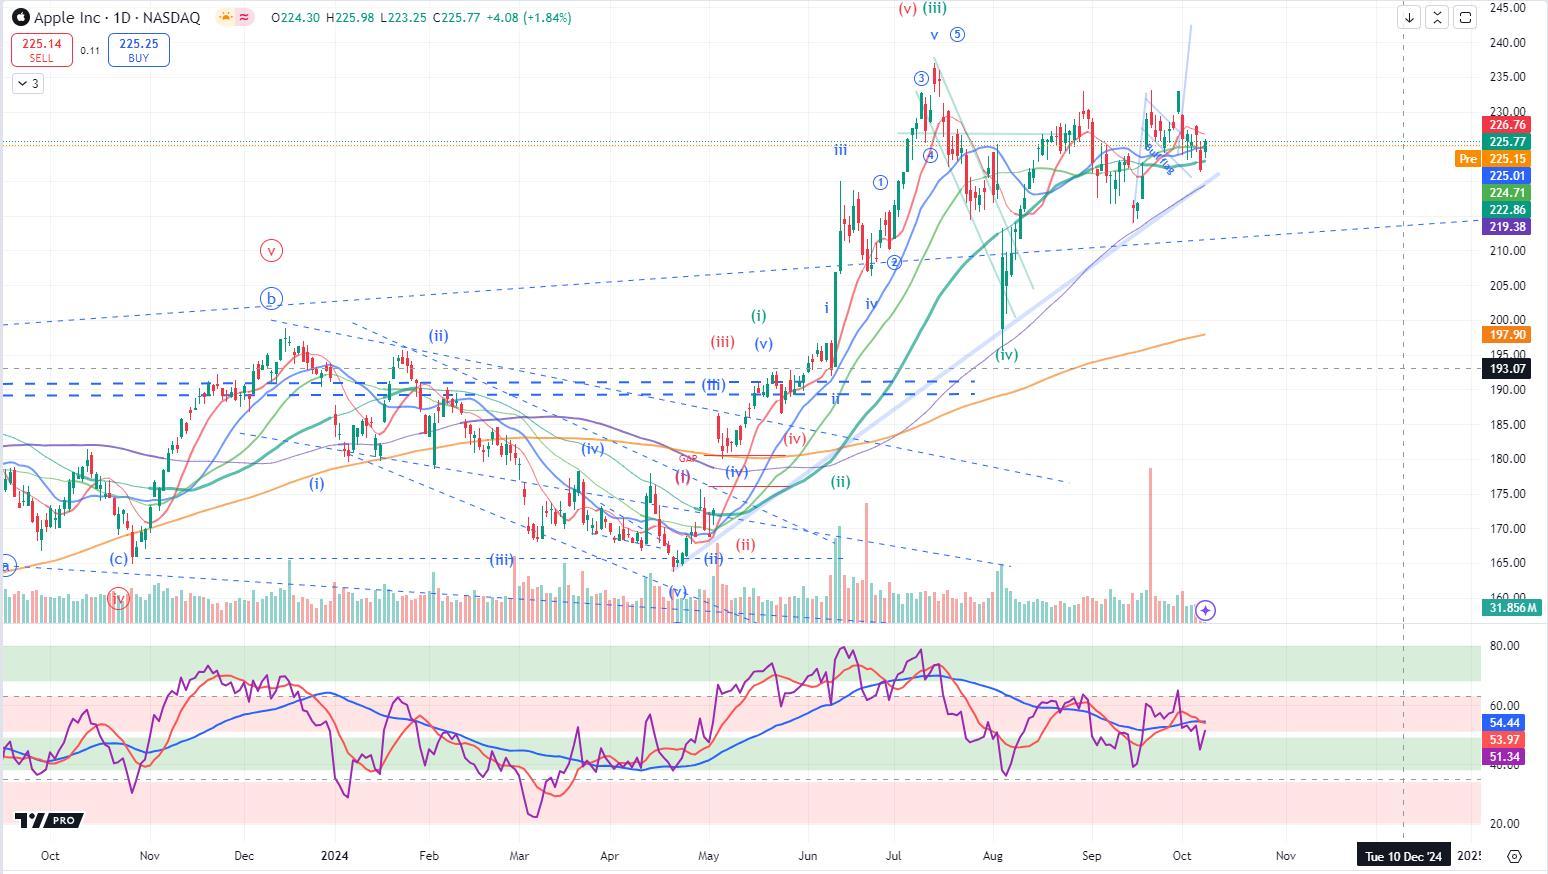
Task: Click the 54.44 blue oscillator value
Action: click(x=1504, y=723)
